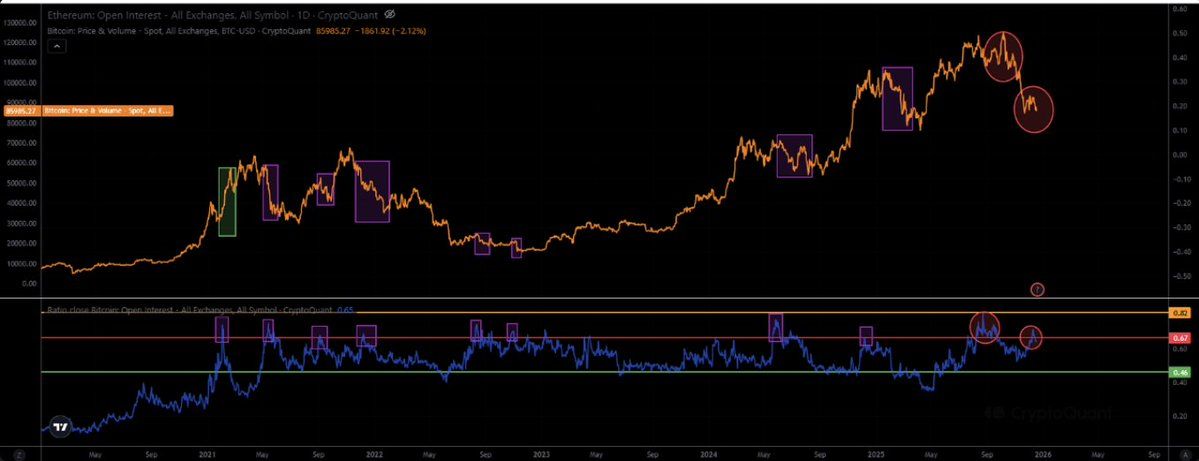Viewport: 1199px width, 461px height.
Task: Open the TradingView logo badge
Action: [x=60, y=427]
